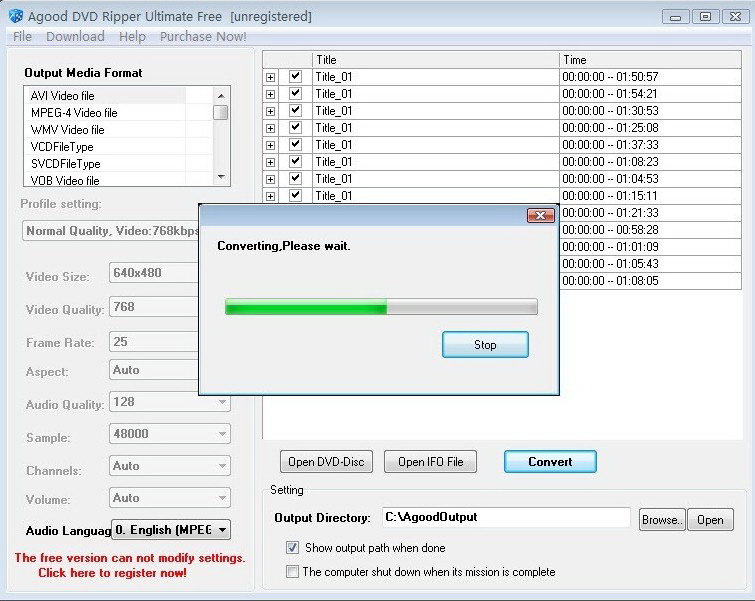Browse for an output directory
755x601 pixels.
(662, 520)
